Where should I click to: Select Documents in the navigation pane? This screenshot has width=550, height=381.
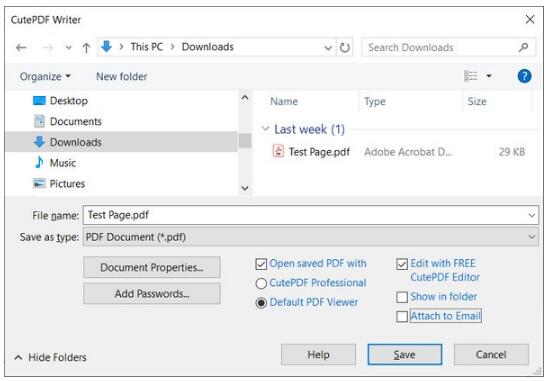point(67,121)
